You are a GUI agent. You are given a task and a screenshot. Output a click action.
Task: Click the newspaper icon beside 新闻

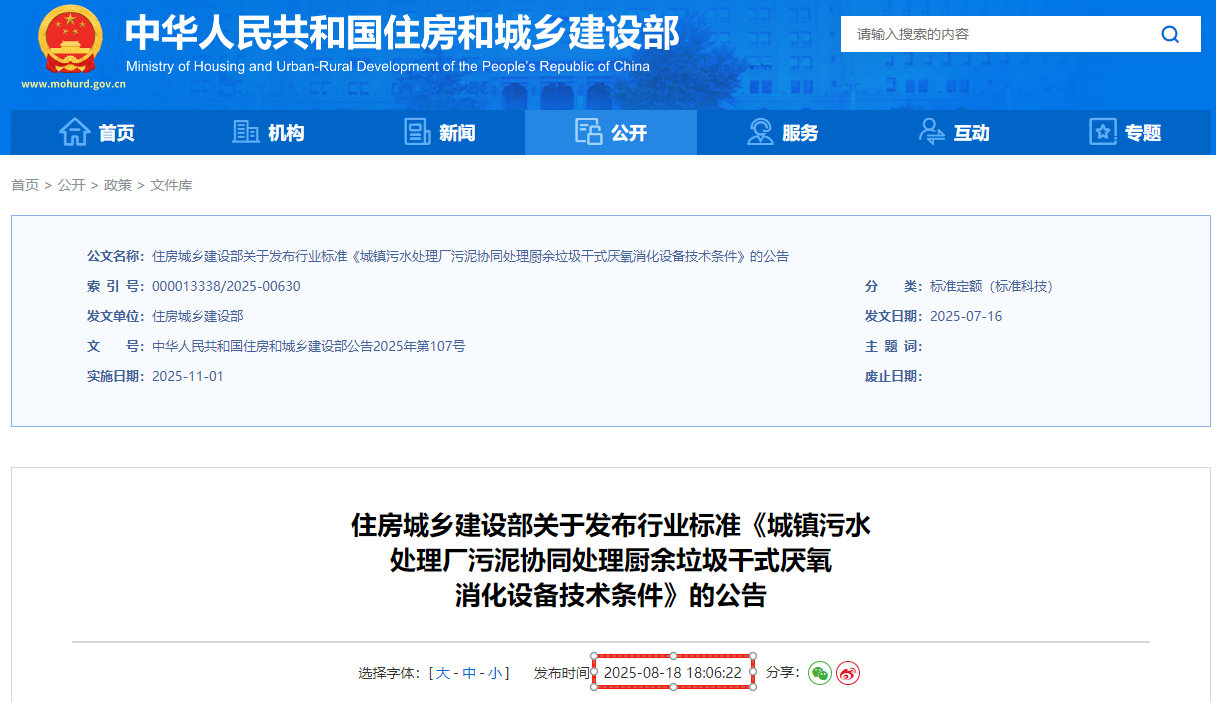pos(417,132)
